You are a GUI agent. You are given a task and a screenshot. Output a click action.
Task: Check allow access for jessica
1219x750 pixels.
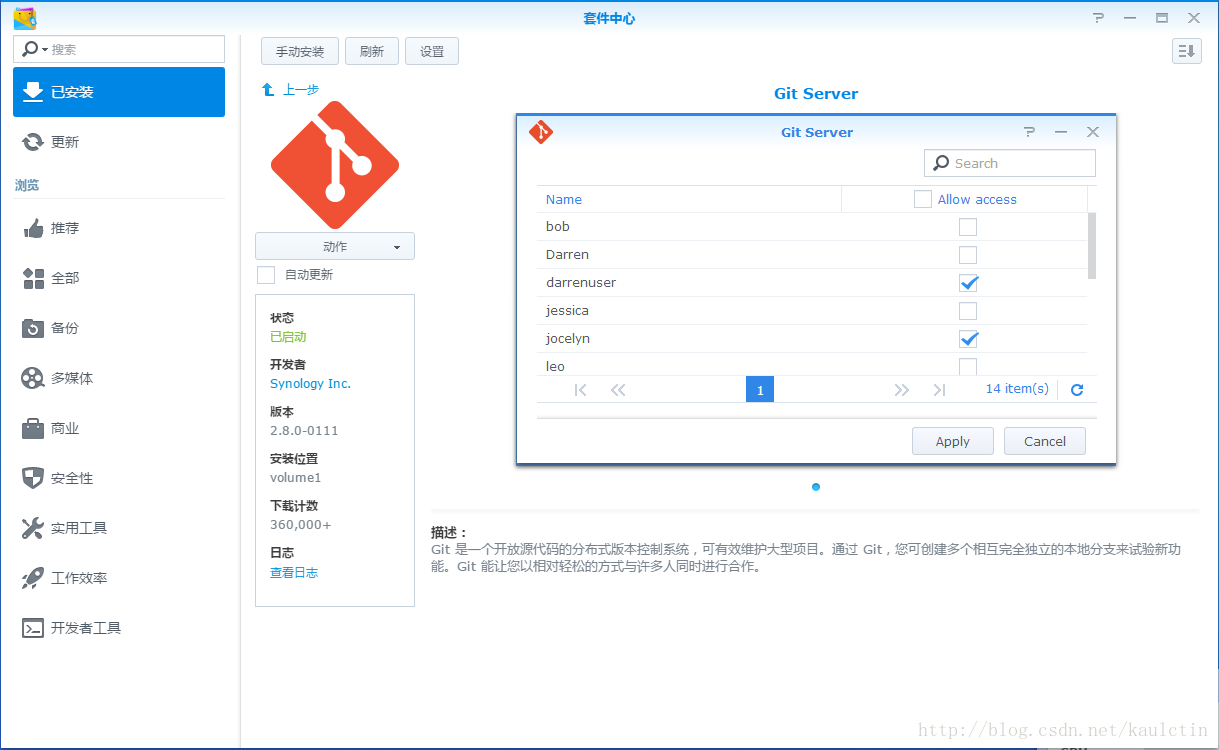968,311
